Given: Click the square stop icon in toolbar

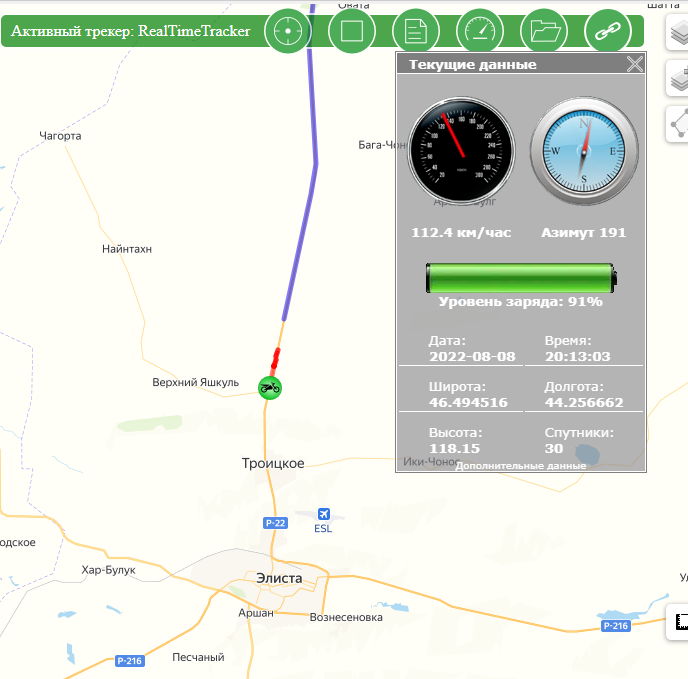Looking at the screenshot, I should coord(352,31).
